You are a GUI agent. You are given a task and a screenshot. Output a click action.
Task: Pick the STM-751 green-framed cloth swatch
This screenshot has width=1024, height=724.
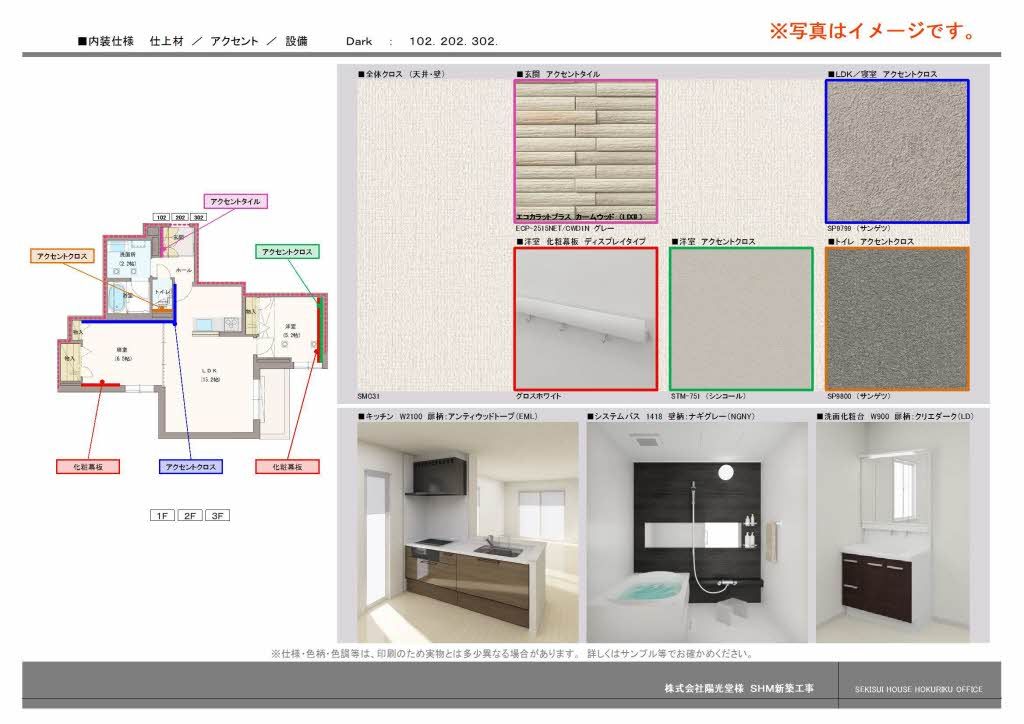tap(741, 318)
